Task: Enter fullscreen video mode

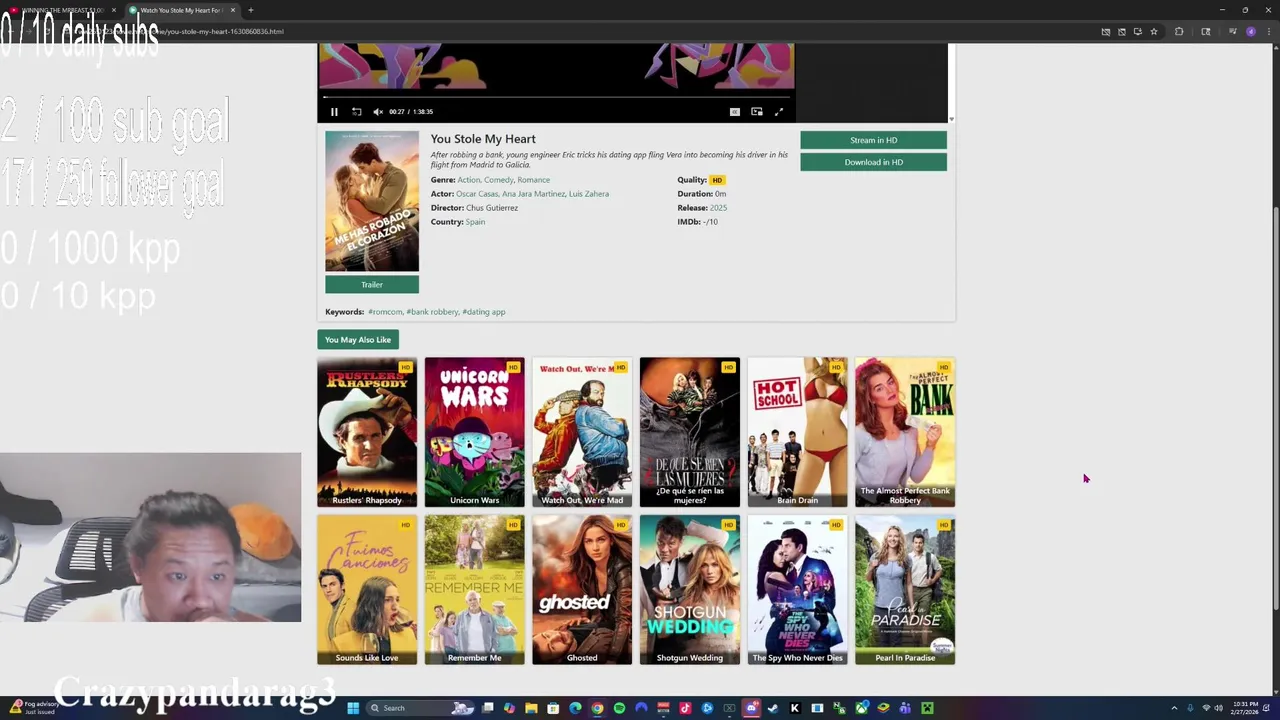Action: tap(779, 112)
